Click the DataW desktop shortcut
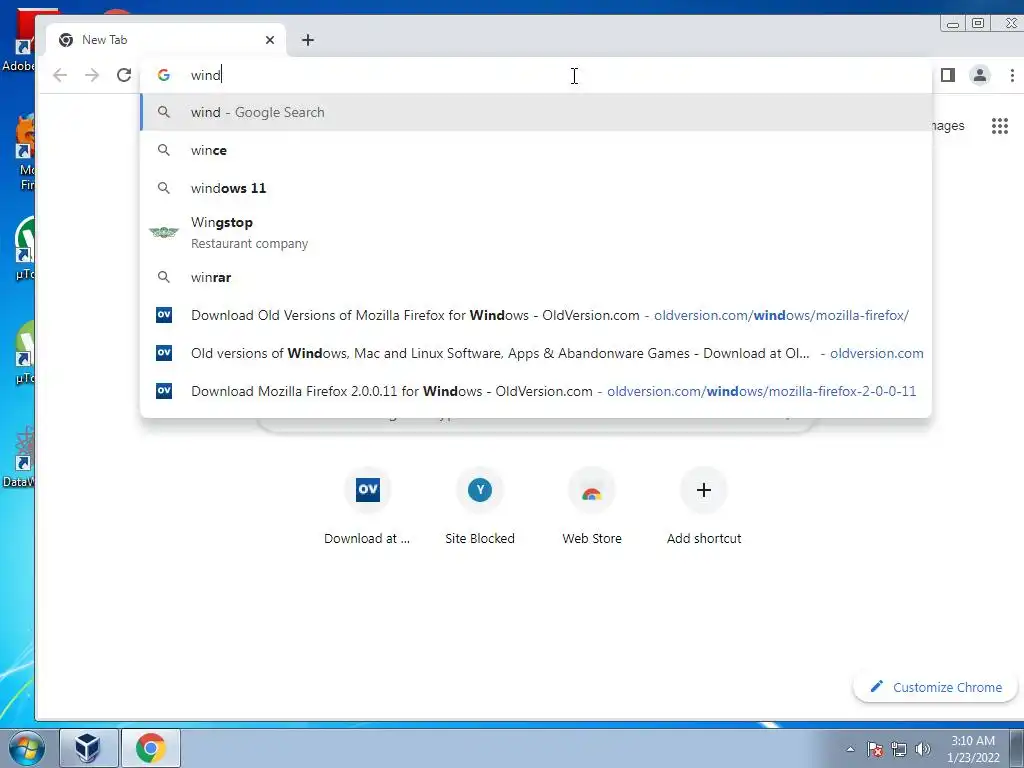Screen dimensions: 1024x768 tap(19, 457)
